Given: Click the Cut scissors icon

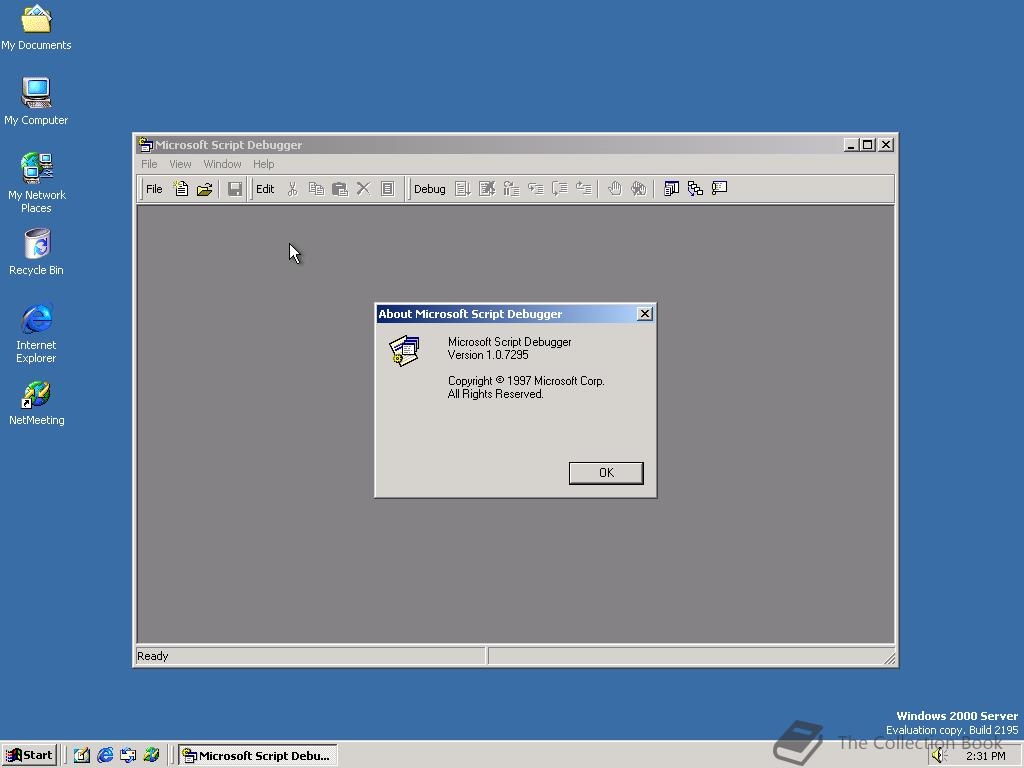Looking at the screenshot, I should point(293,189).
